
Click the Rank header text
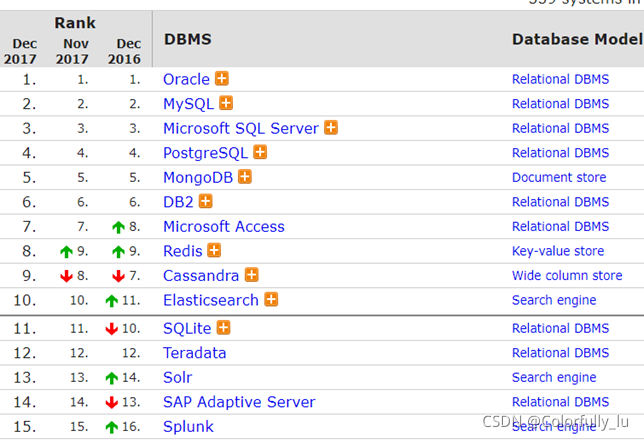[75, 23]
